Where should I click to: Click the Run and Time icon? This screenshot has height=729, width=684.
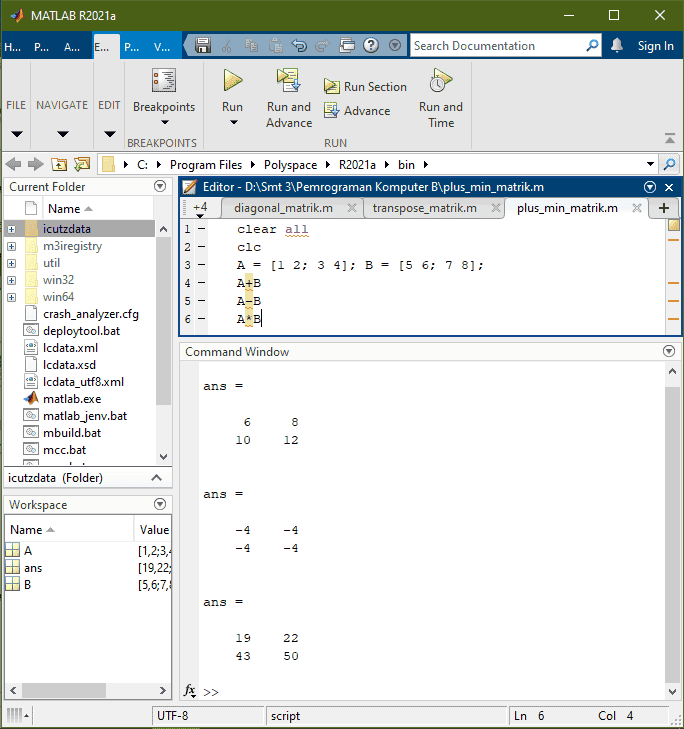tap(440, 80)
